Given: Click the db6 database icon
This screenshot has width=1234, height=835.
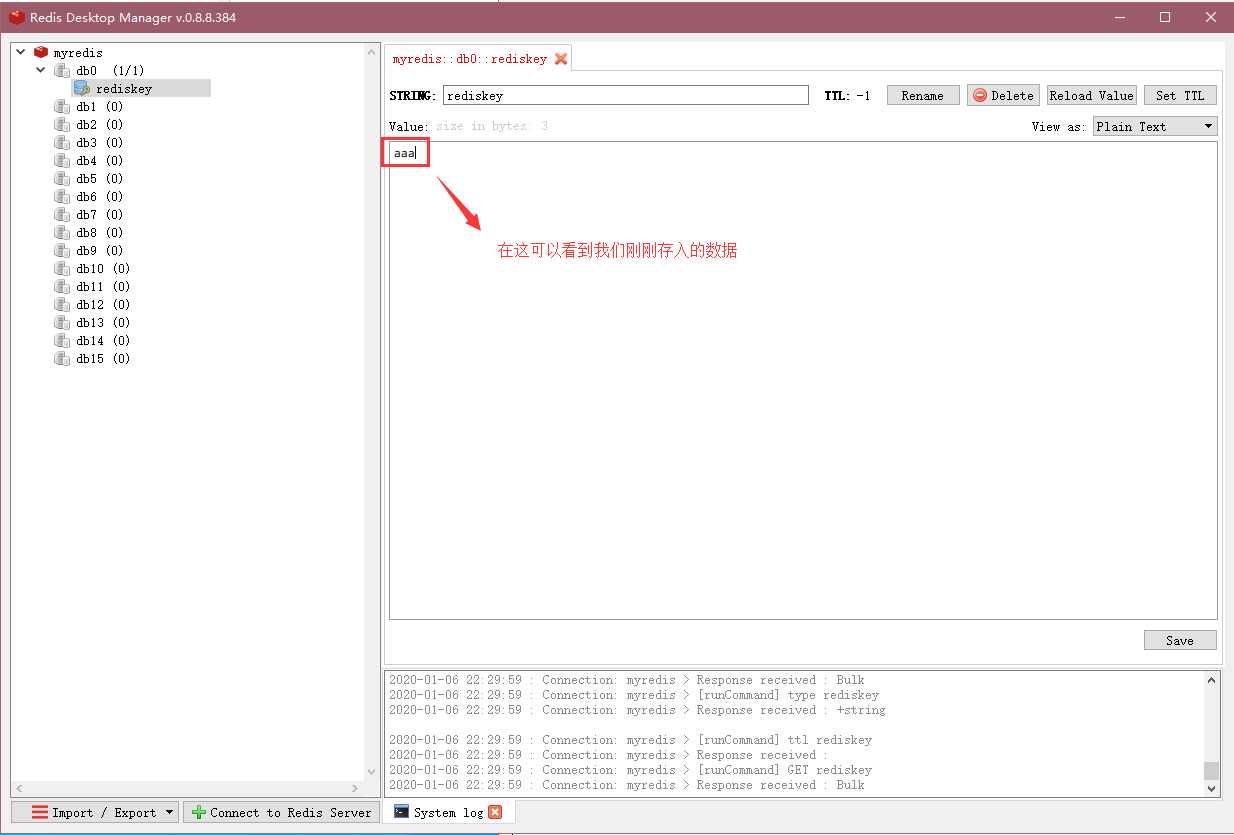Looking at the screenshot, I should pyautogui.click(x=62, y=196).
